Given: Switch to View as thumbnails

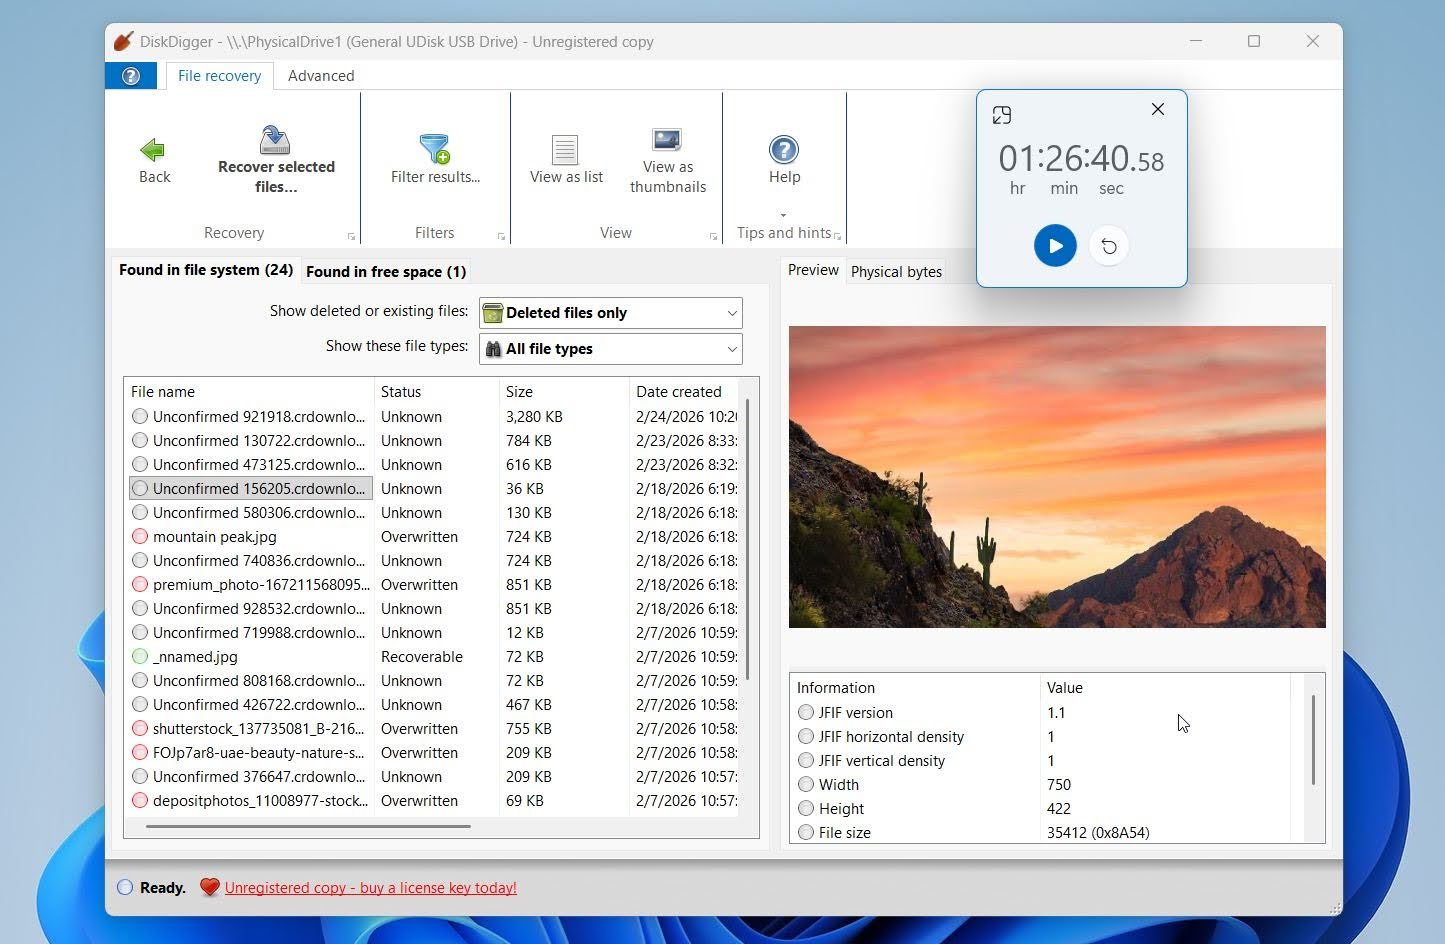Looking at the screenshot, I should (x=667, y=161).
